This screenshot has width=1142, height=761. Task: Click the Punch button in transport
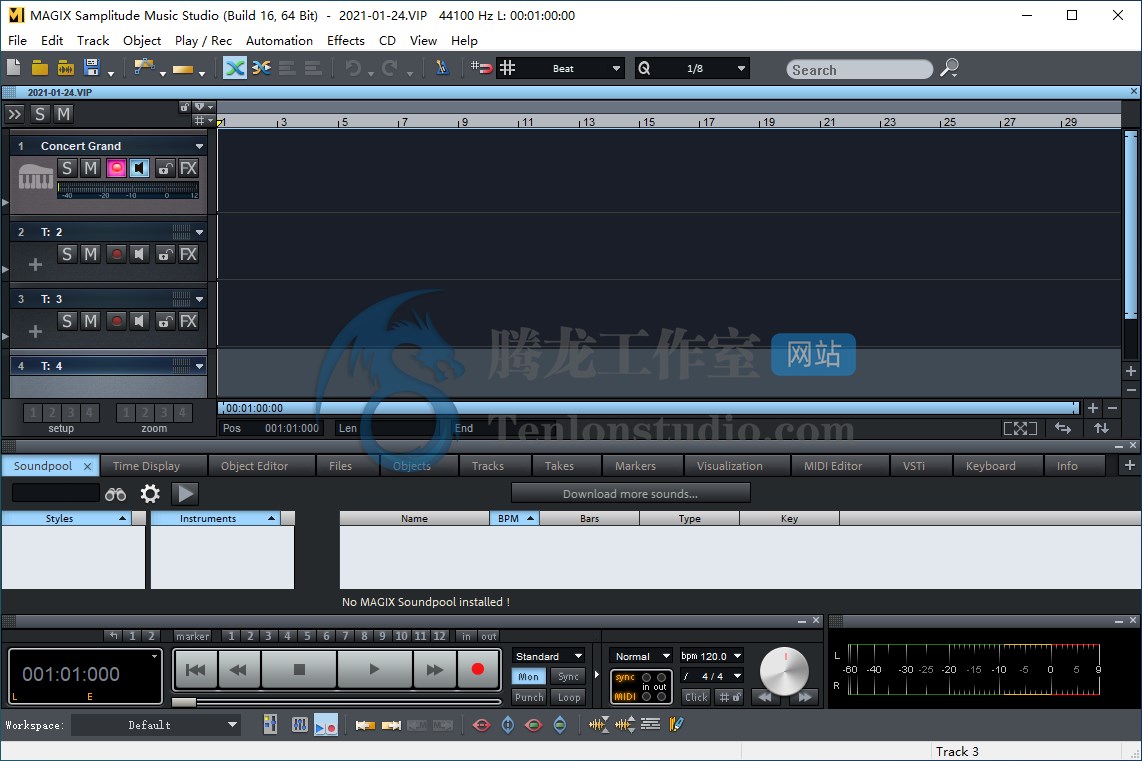point(529,697)
